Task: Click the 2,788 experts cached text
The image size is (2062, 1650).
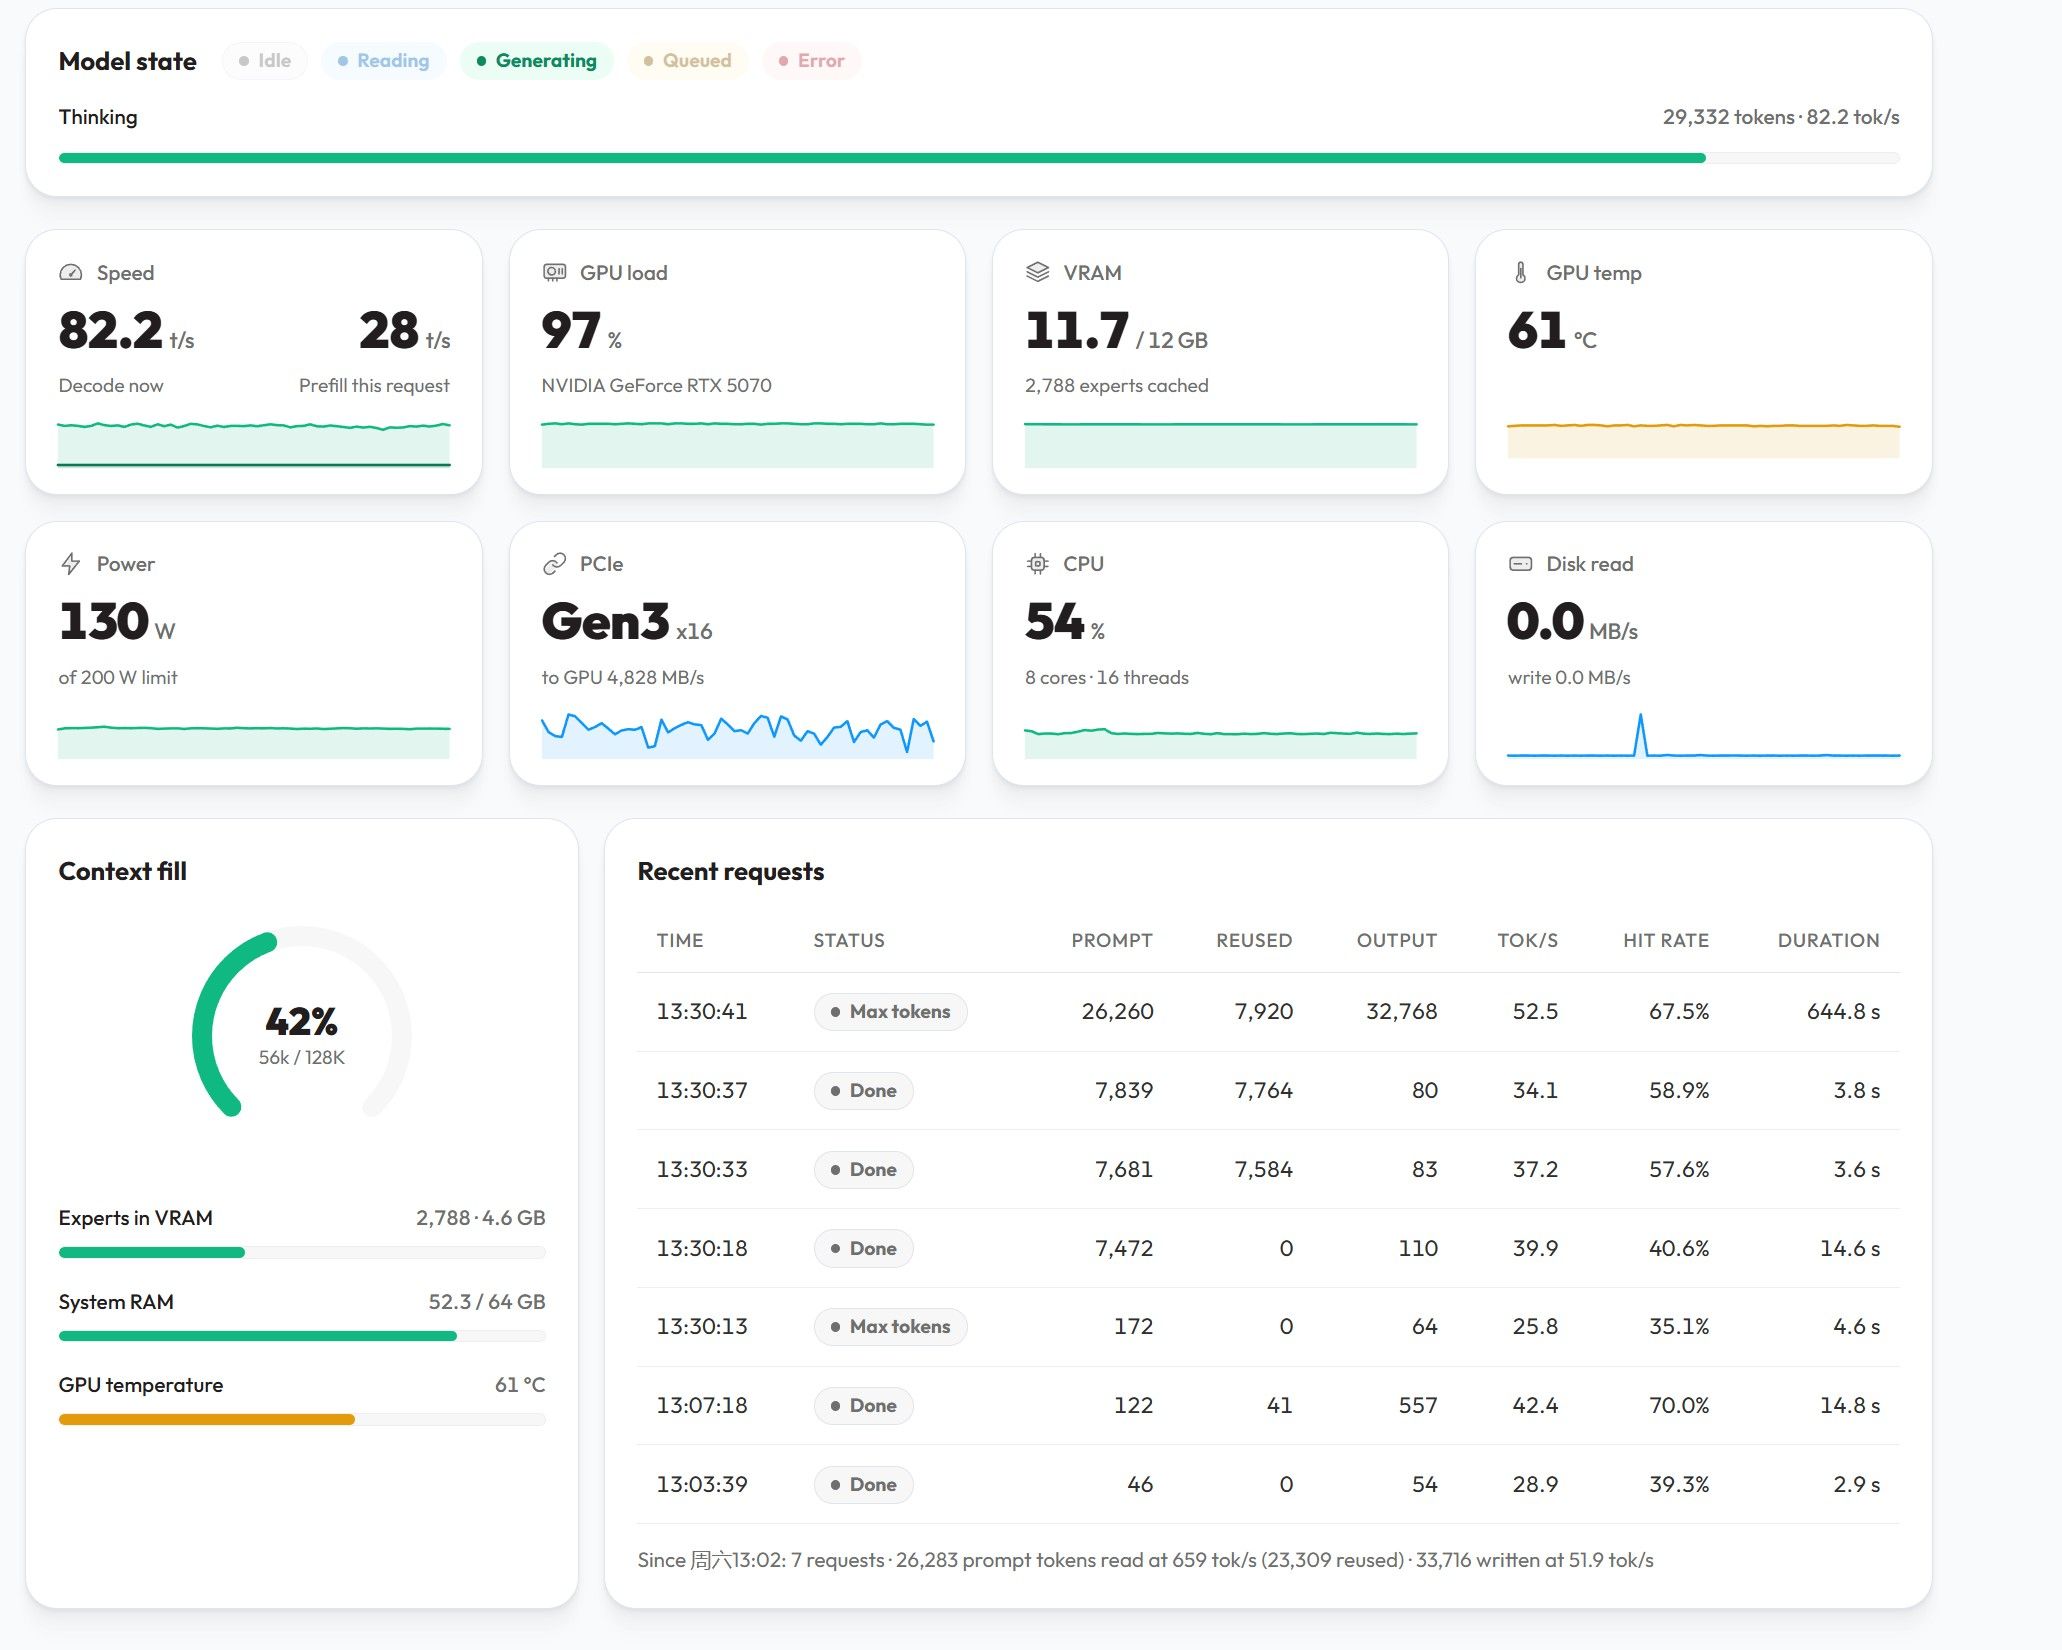Action: 1116,385
